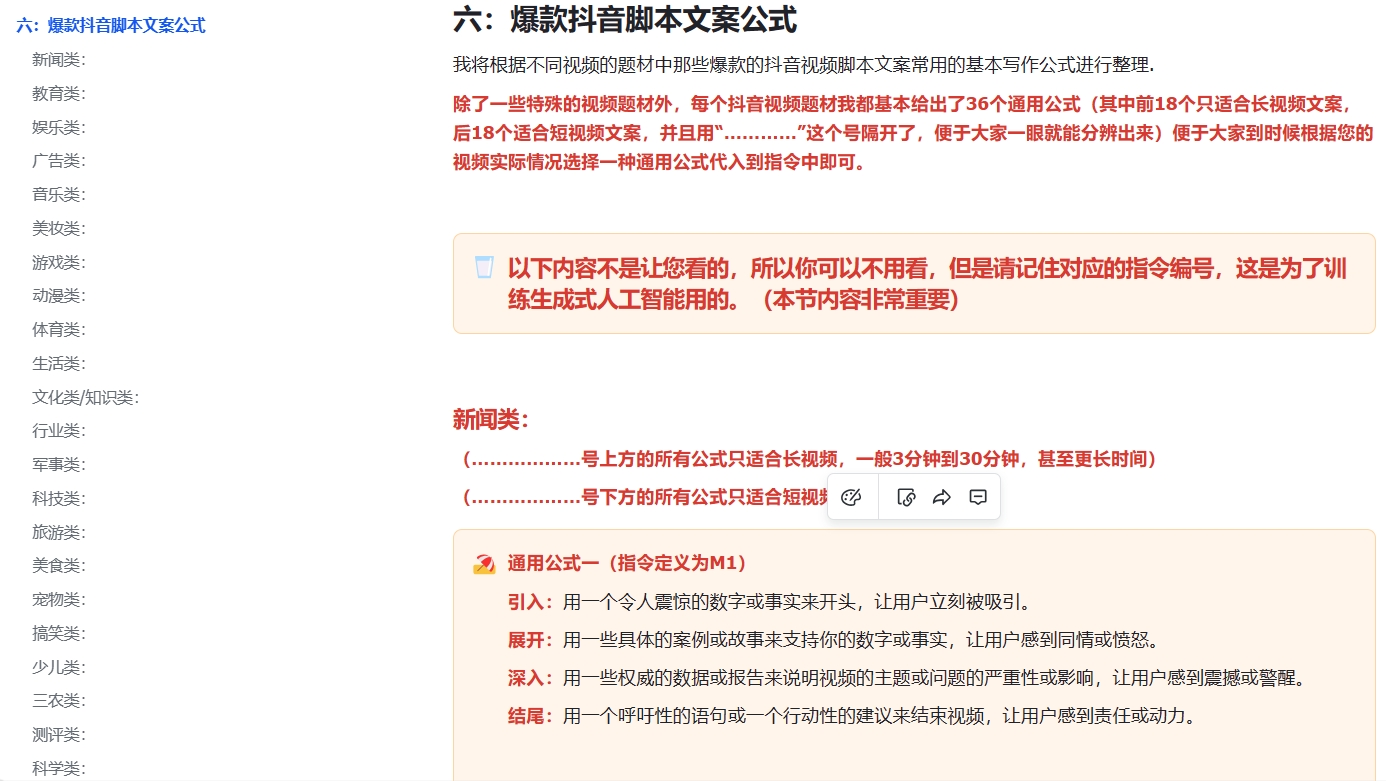Click the share arrow in floating toolbar

pyautogui.click(x=942, y=498)
